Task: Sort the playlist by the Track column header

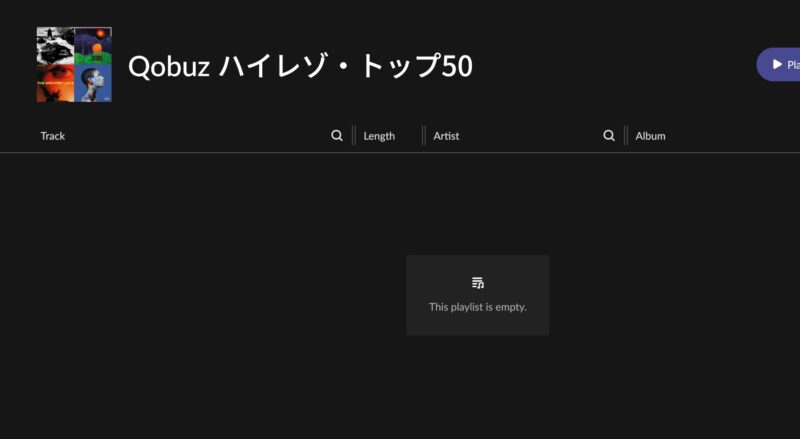Action: coord(53,136)
